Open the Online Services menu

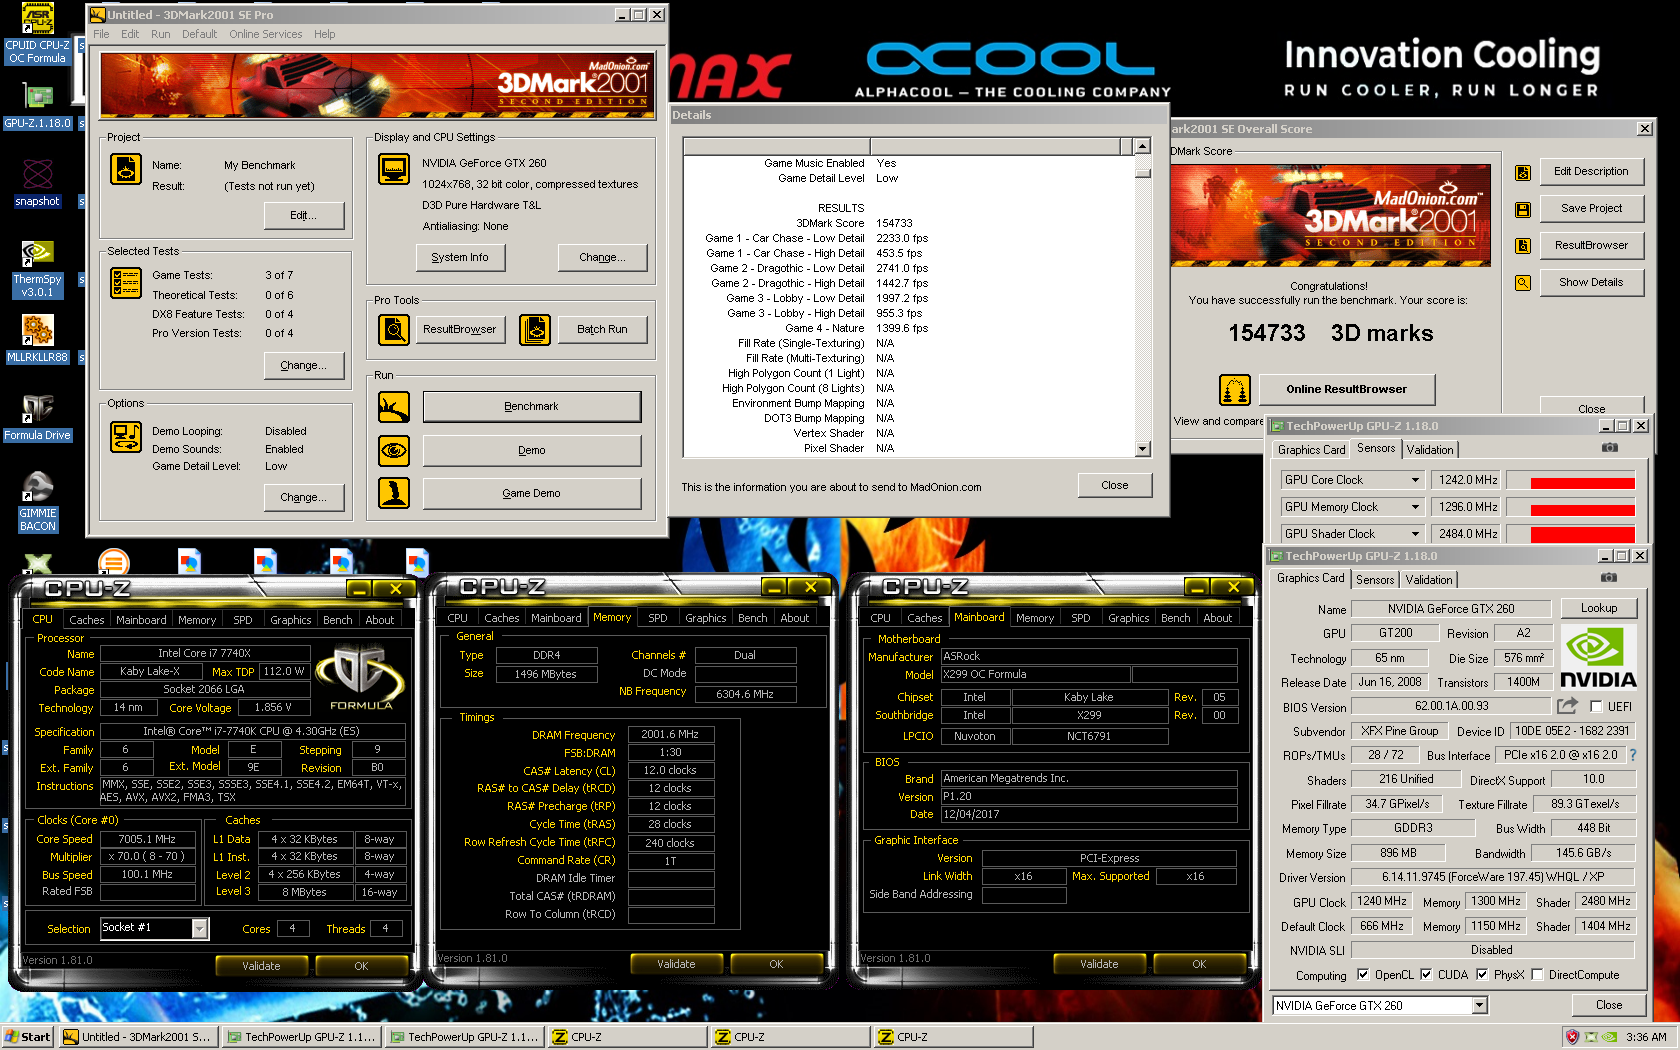point(265,34)
